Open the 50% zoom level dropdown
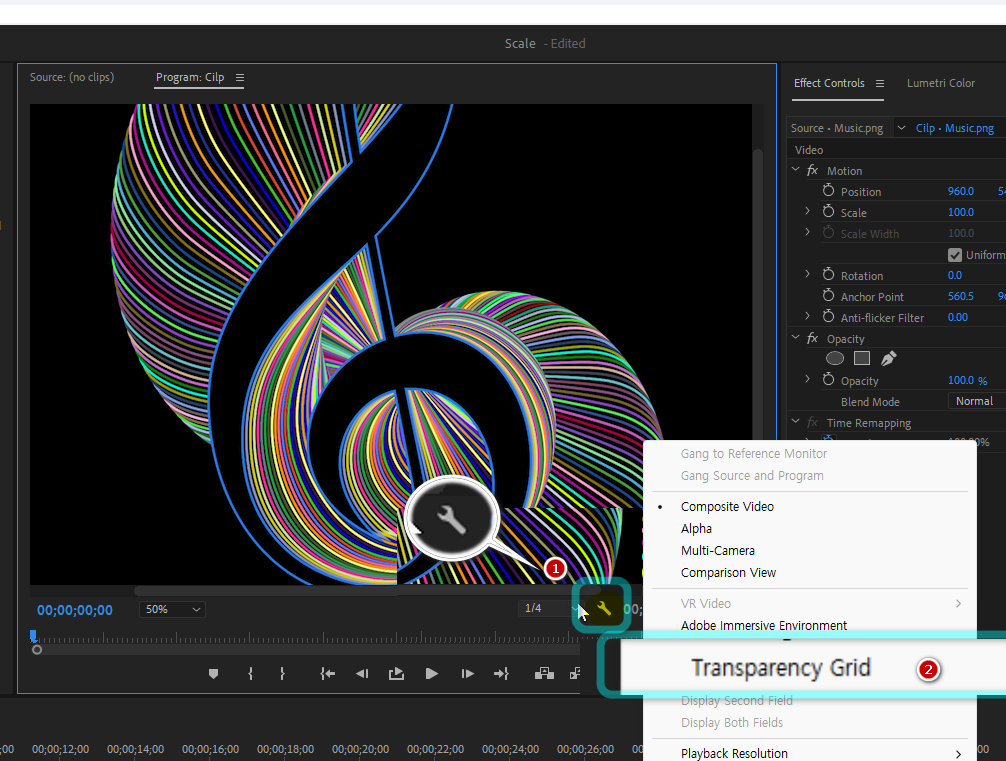Viewport: 1006px width, 761px height. pos(173,609)
